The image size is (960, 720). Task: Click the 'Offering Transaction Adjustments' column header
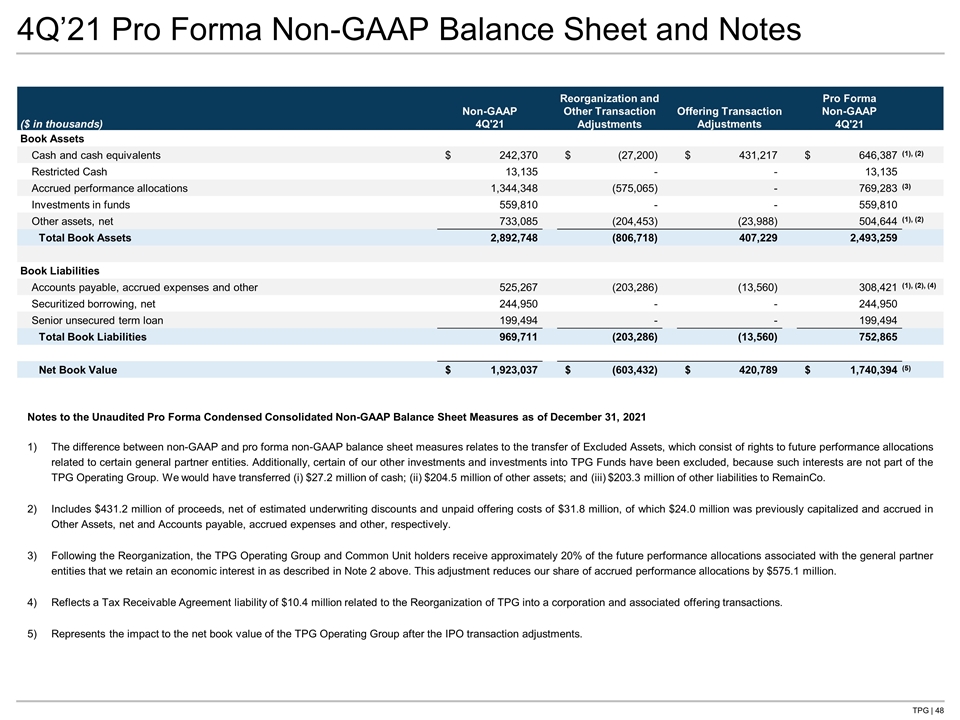[729, 117]
